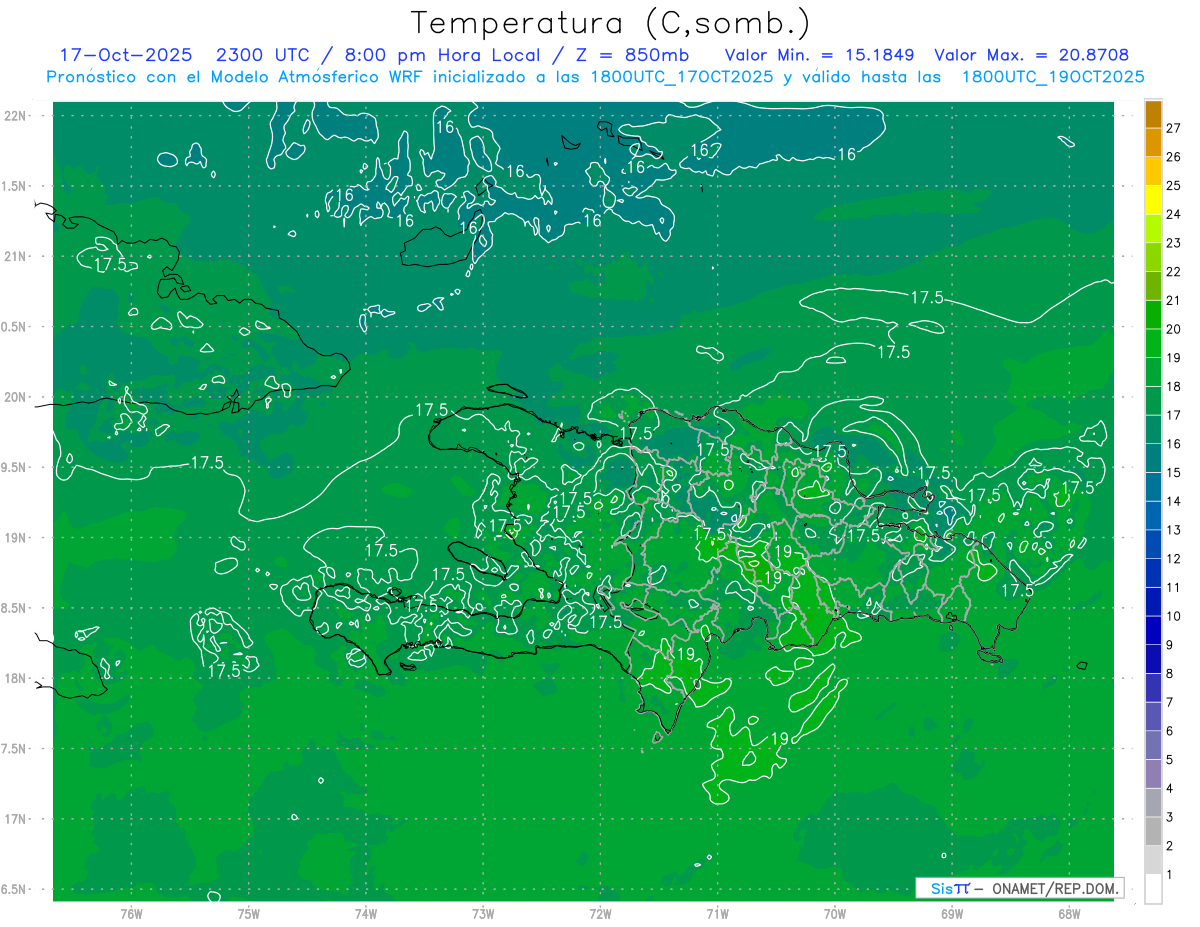Viewport: 1200px width, 927px height.
Task: Click the 72W longitude axis label
Action: pyautogui.click(x=600, y=913)
